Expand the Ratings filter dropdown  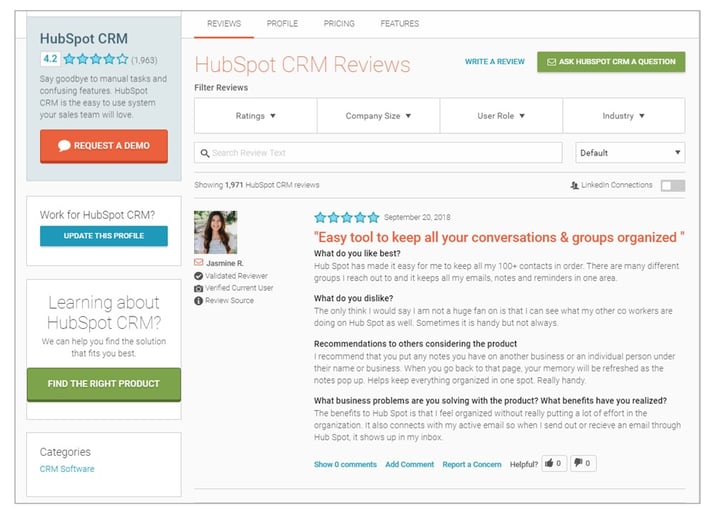click(255, 116)
